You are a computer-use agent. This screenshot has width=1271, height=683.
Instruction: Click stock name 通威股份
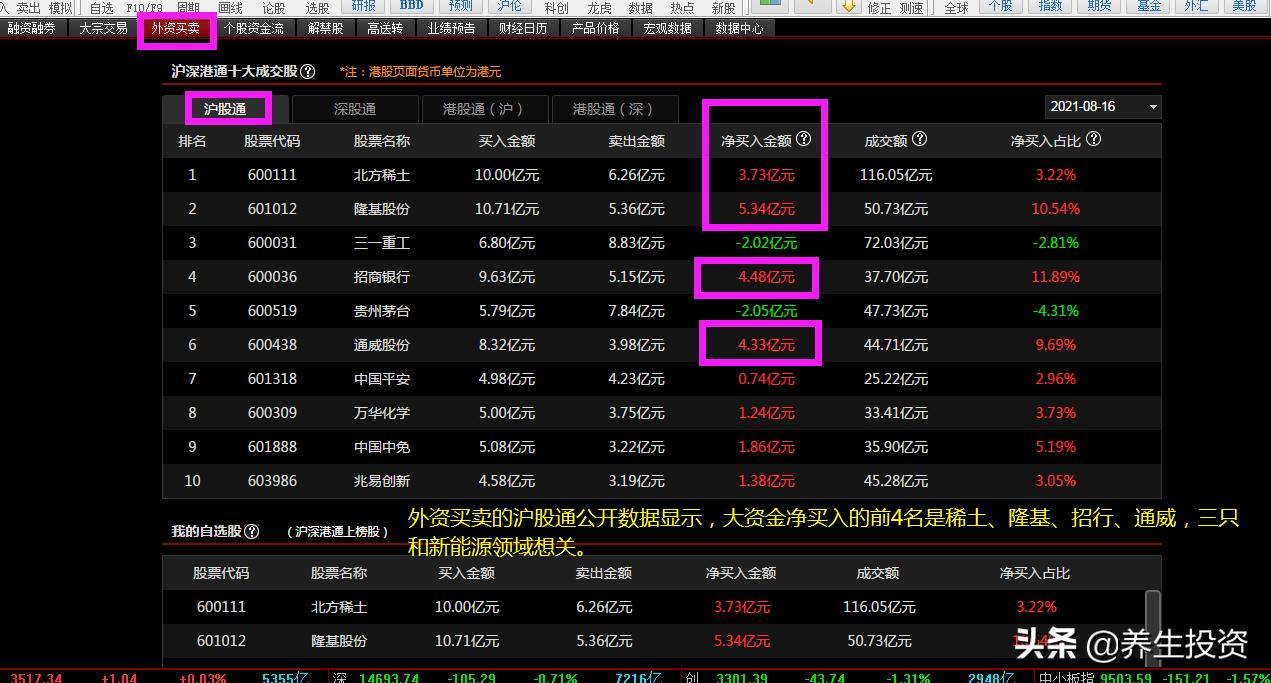[381, 345]
